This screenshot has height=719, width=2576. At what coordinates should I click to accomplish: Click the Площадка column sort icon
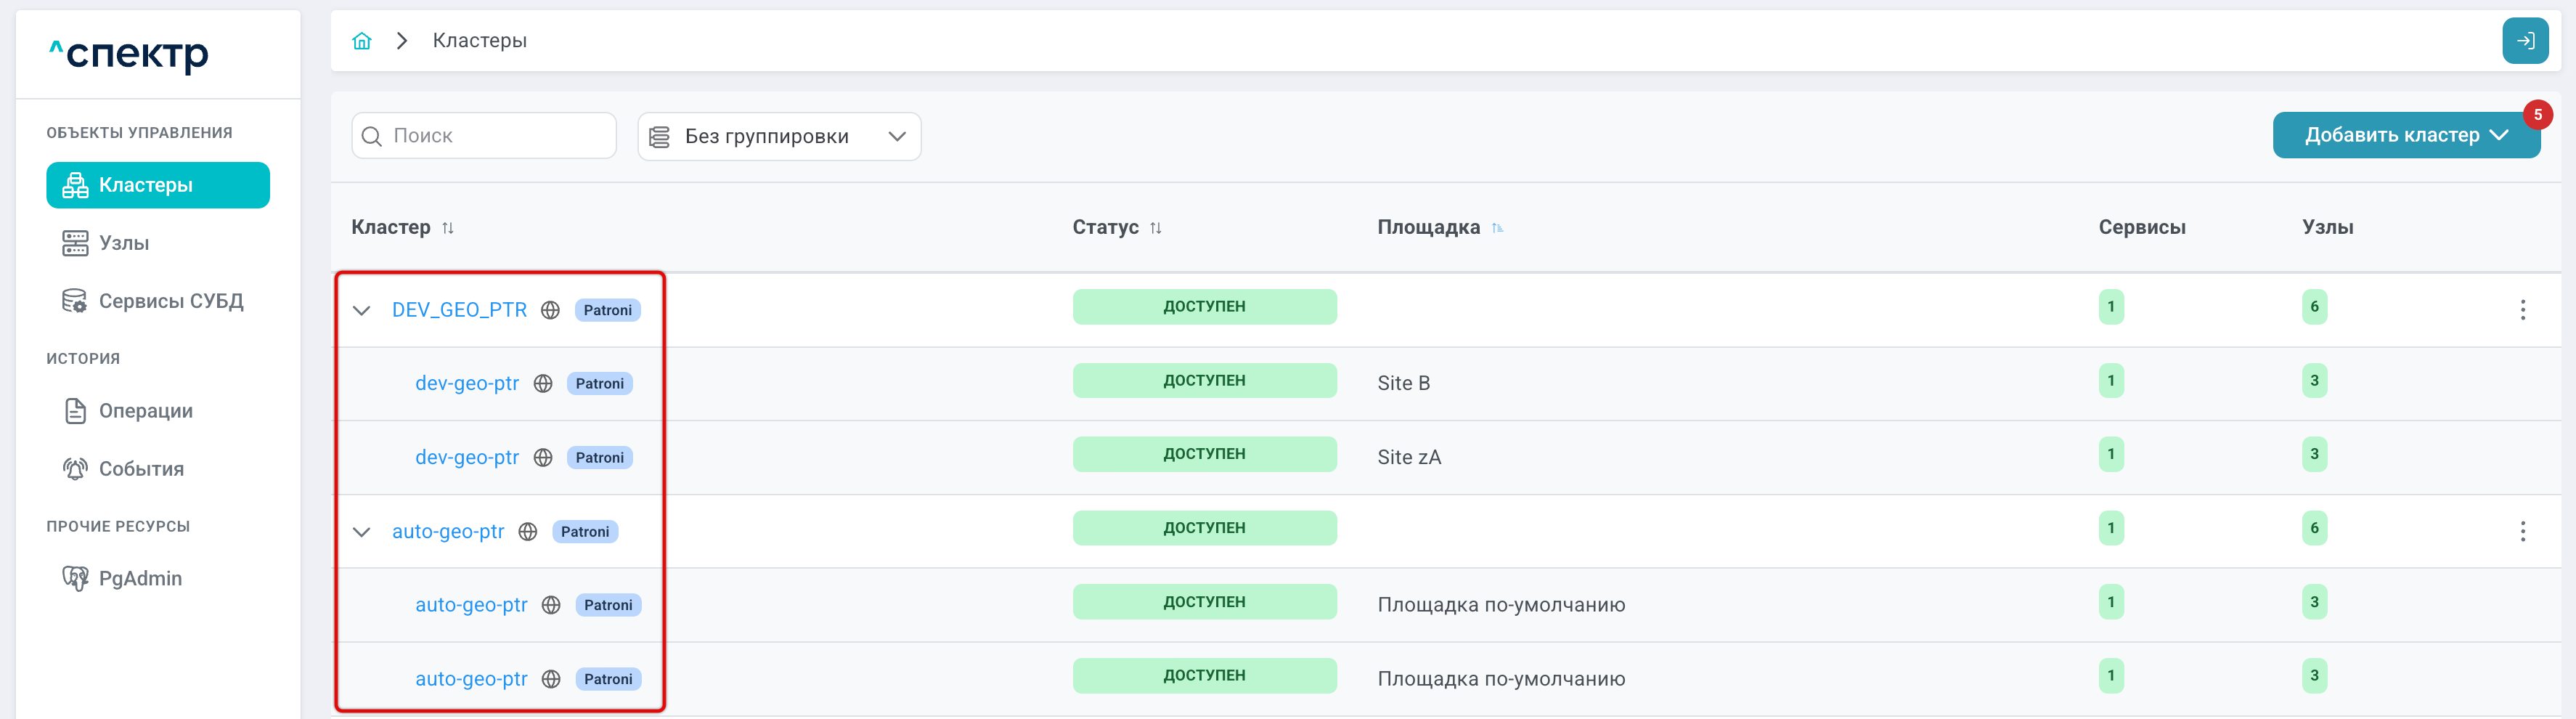click(x=1497, y=228)
